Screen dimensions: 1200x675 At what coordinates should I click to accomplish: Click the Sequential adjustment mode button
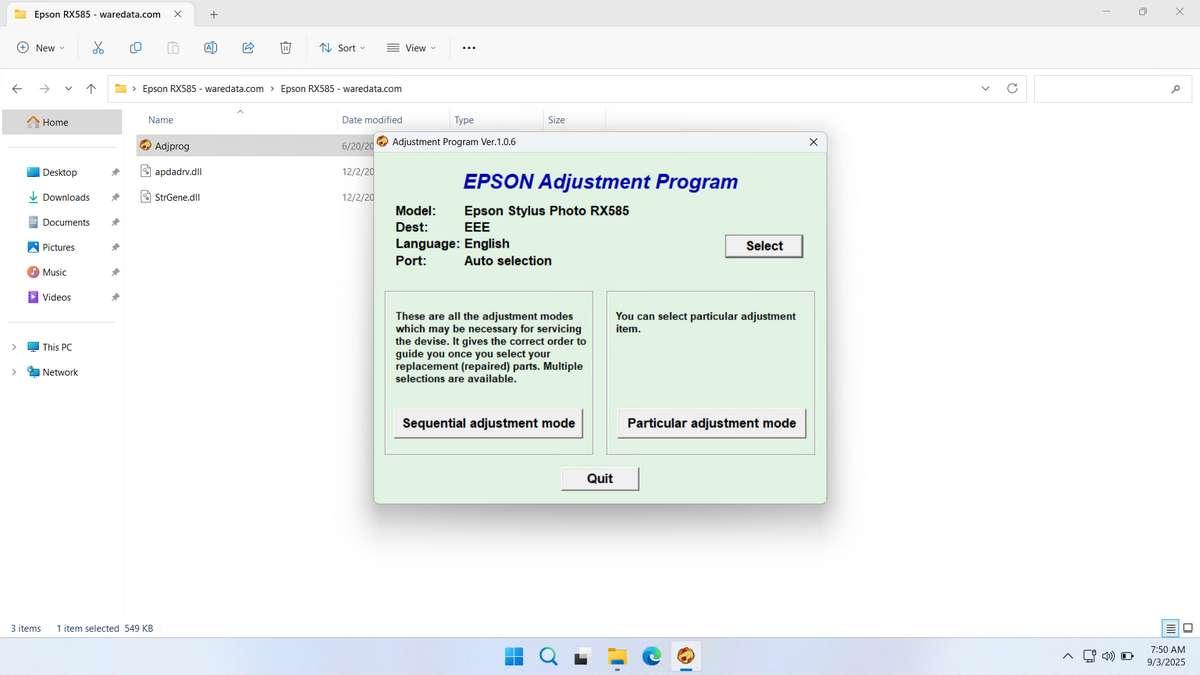coord(488,422)
